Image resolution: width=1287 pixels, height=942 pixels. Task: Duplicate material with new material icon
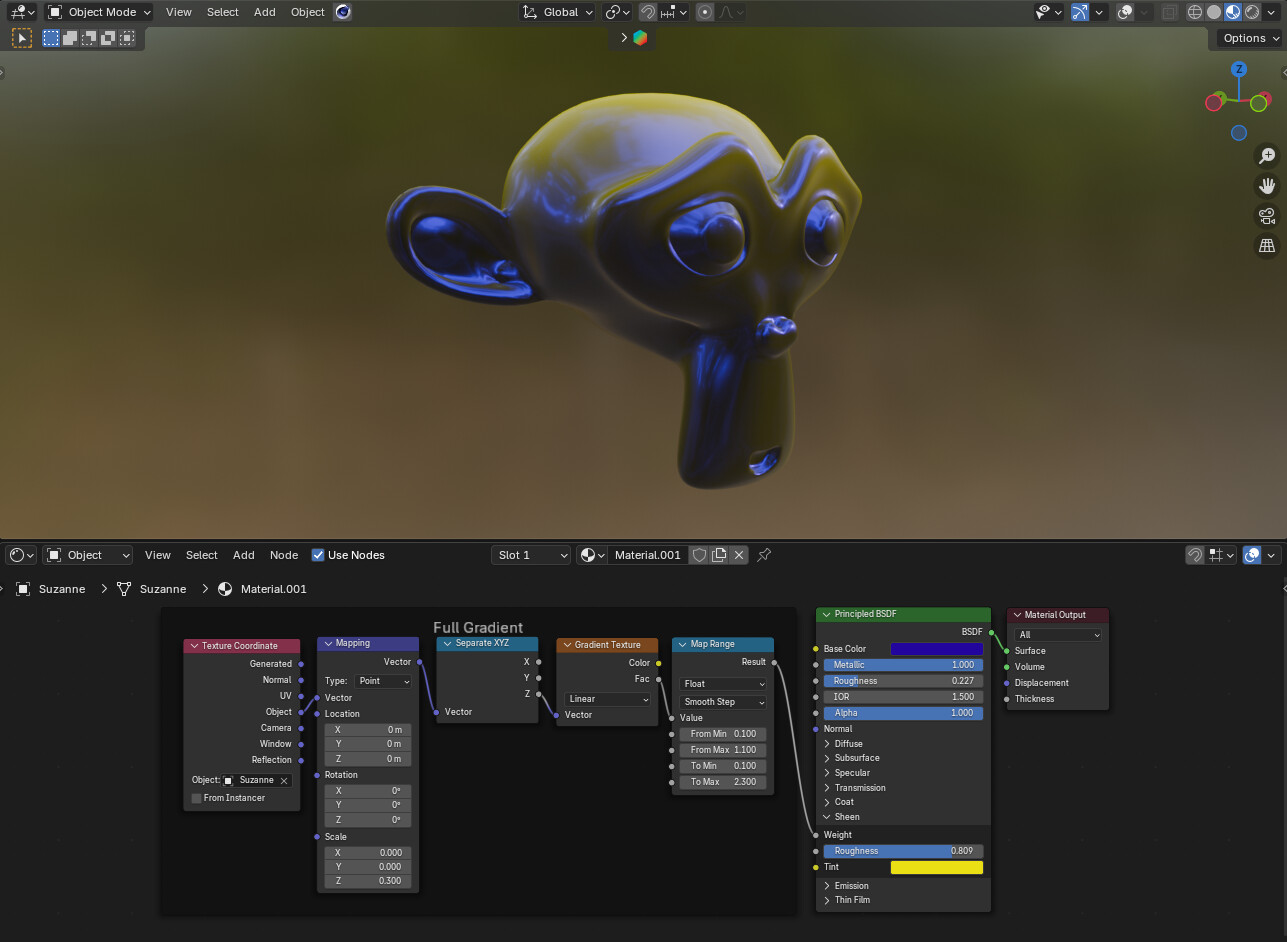[719, 555]
